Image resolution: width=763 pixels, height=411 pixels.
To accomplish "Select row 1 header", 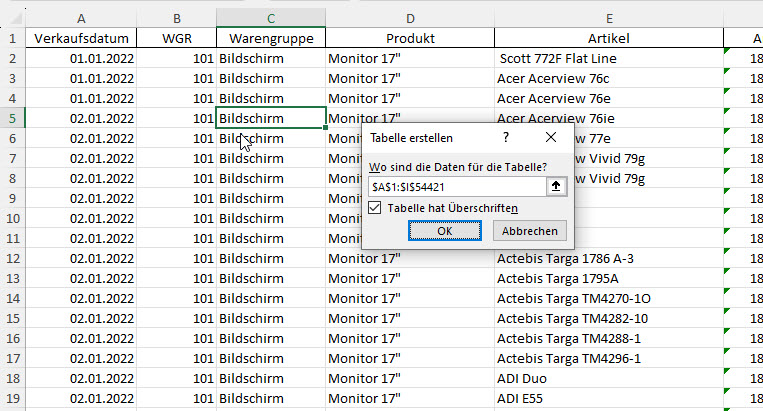I will (x=12, y=38).
